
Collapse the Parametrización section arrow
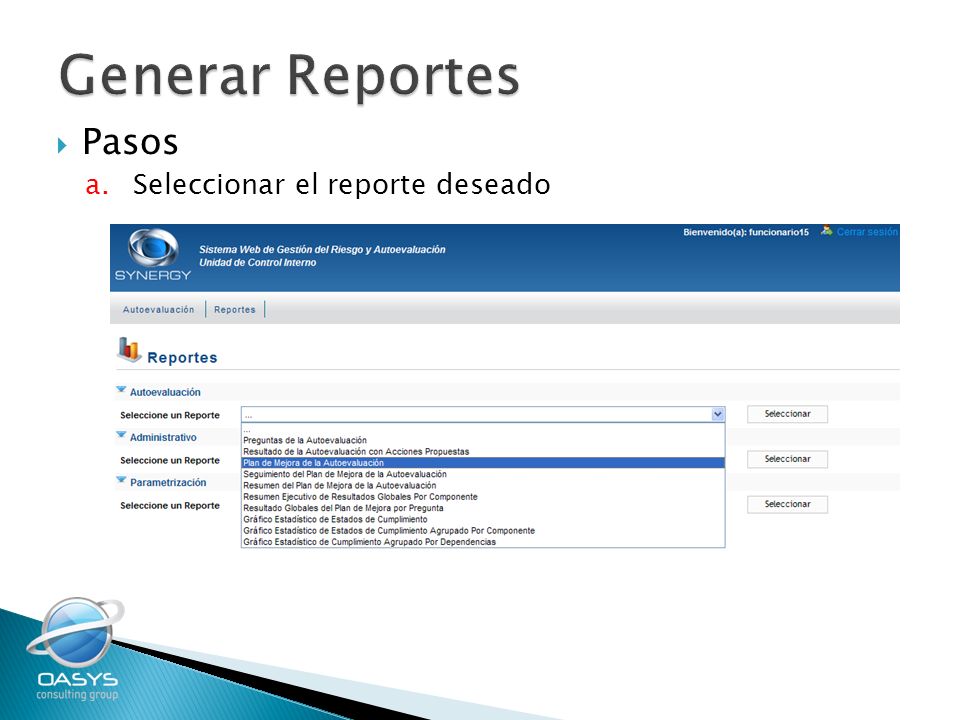(x=121, y=481)
